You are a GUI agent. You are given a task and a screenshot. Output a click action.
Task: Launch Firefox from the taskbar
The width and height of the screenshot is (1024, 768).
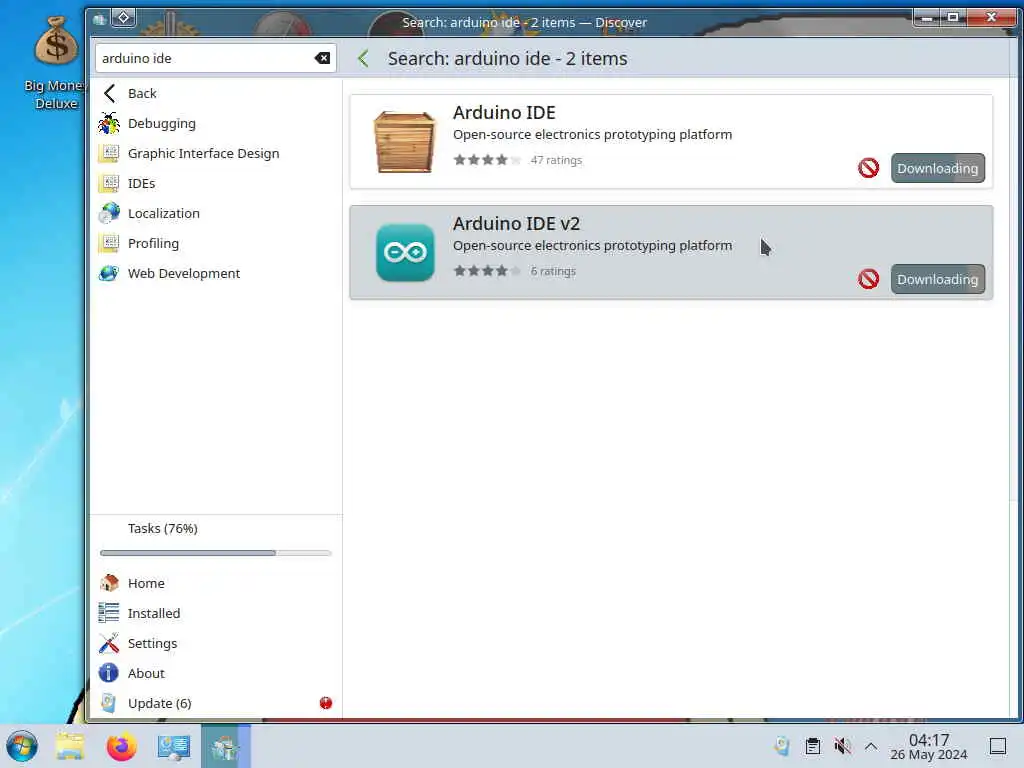click(x=121, y=746)
